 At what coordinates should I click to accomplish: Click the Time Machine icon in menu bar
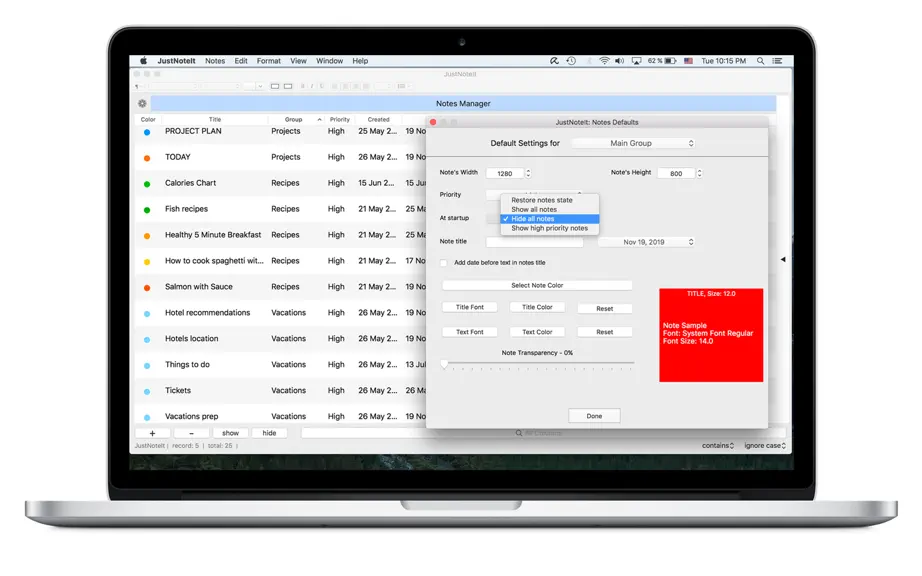(x=571, y=61)
